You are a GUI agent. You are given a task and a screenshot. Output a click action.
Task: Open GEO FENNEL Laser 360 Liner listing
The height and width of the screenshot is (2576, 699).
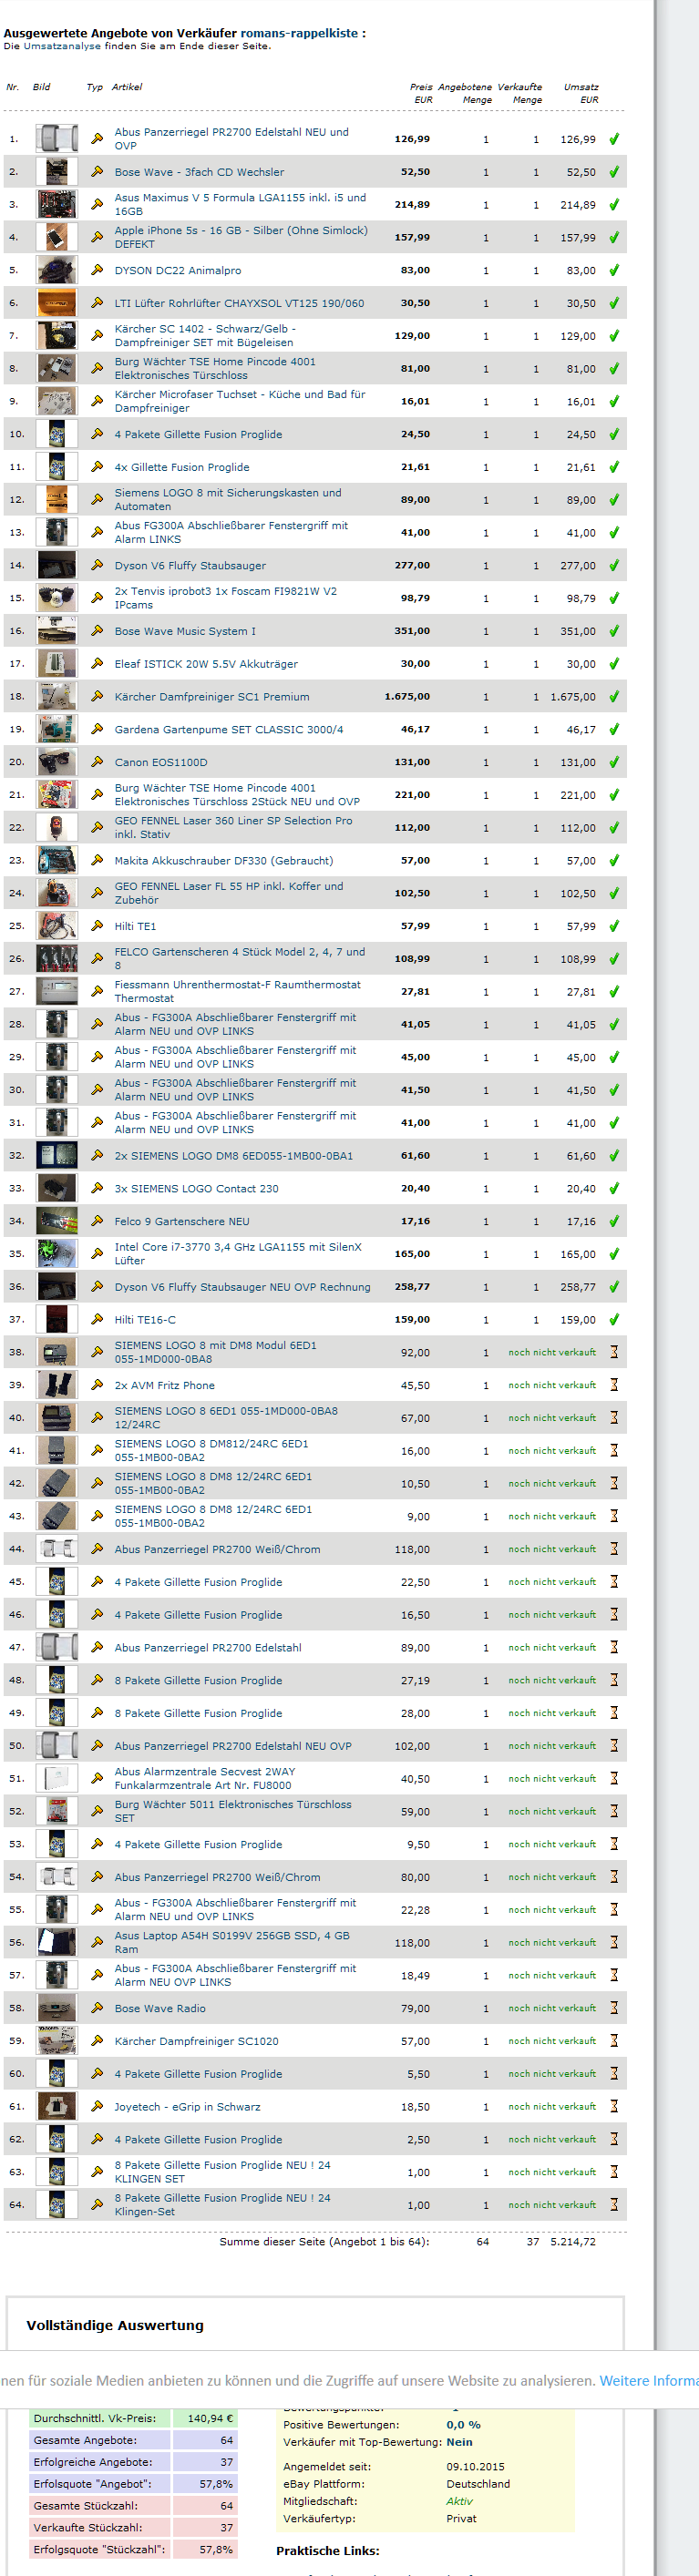click(233, 827)
